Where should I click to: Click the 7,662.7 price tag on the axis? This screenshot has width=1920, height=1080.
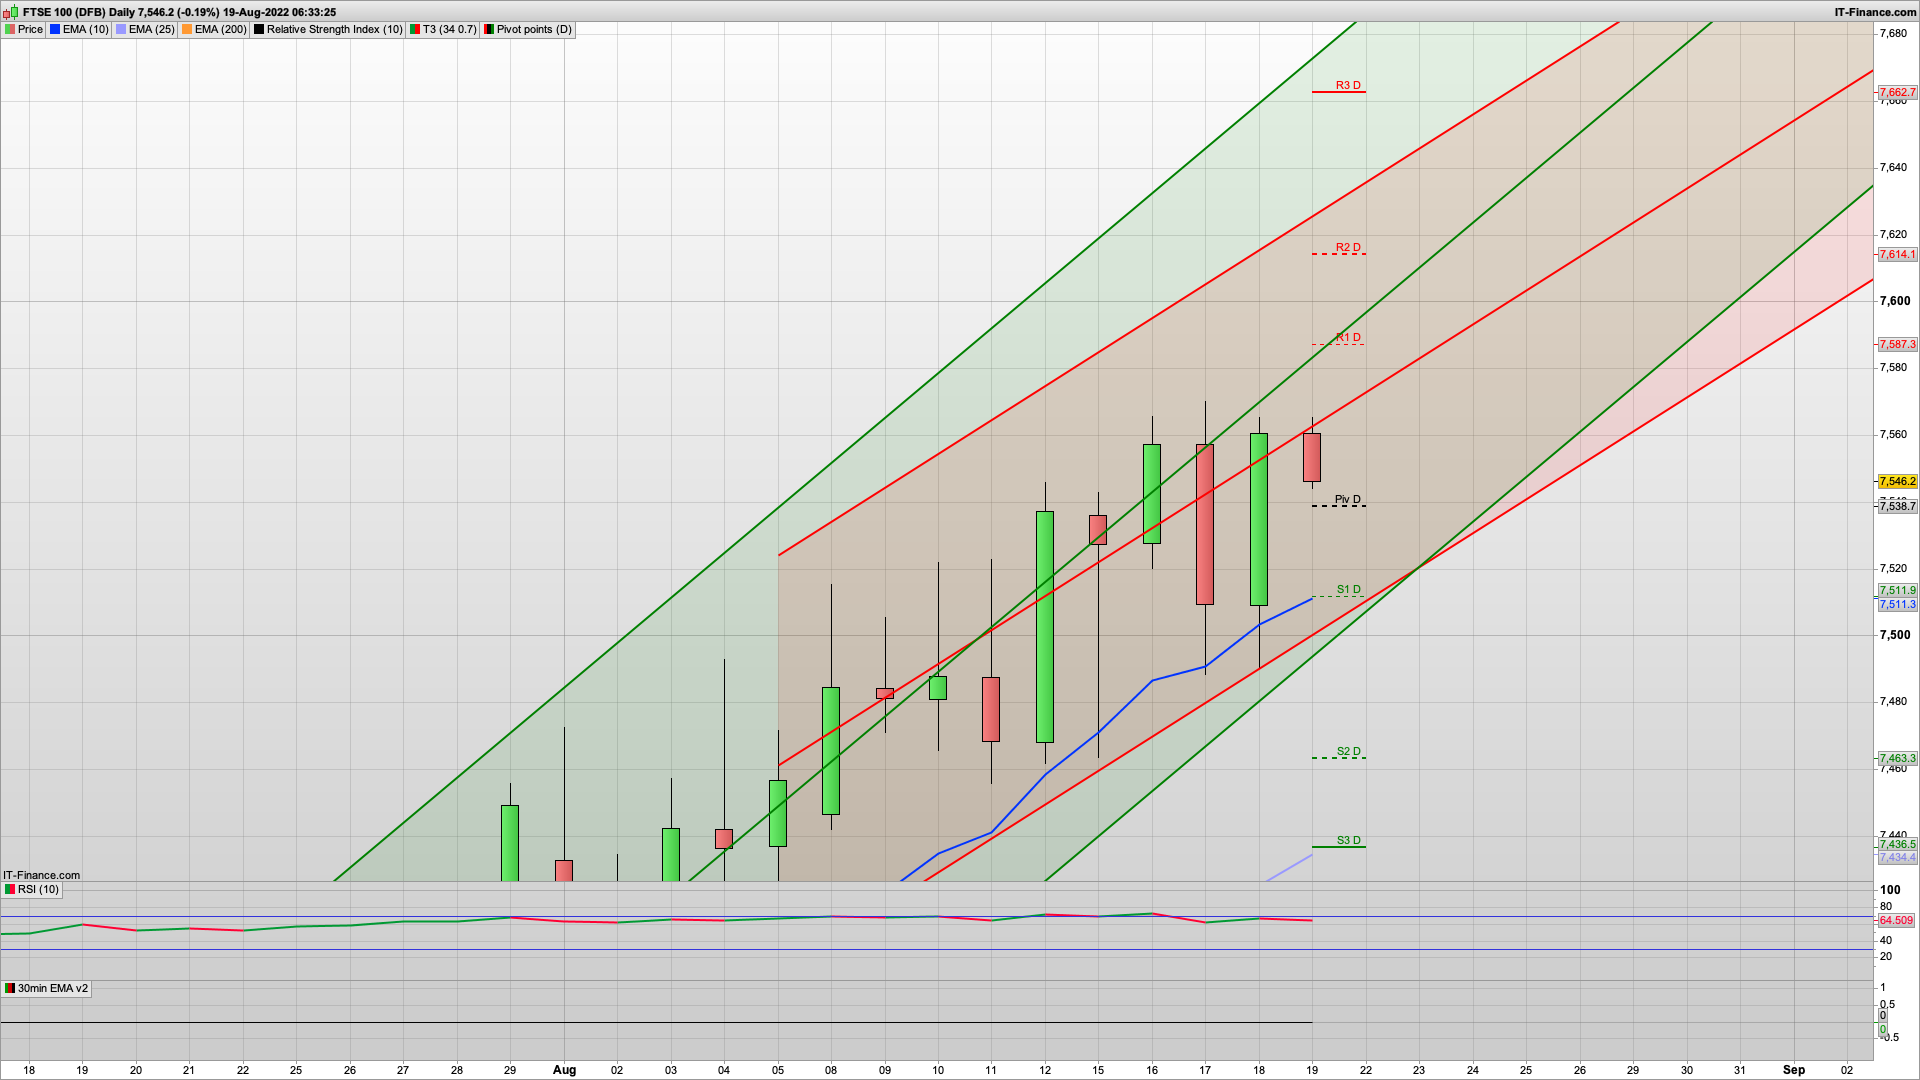coord(1897,92)
